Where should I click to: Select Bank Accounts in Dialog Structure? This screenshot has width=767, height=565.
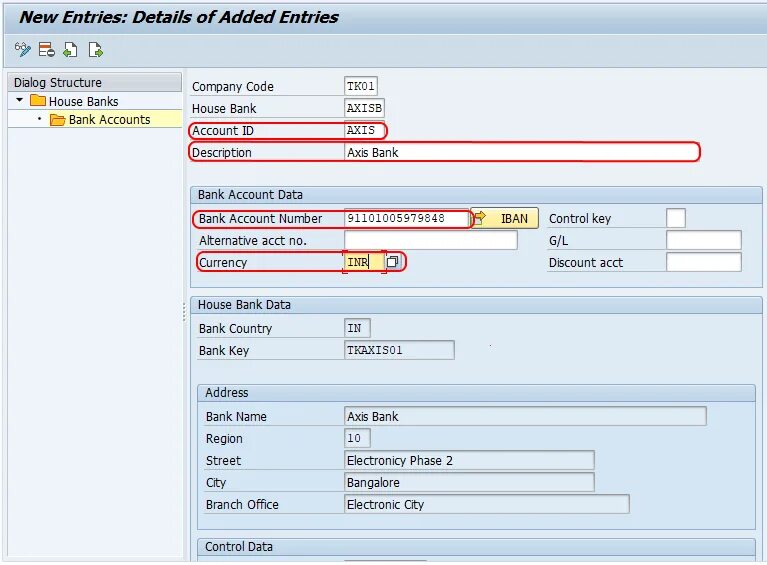point(110,119)
